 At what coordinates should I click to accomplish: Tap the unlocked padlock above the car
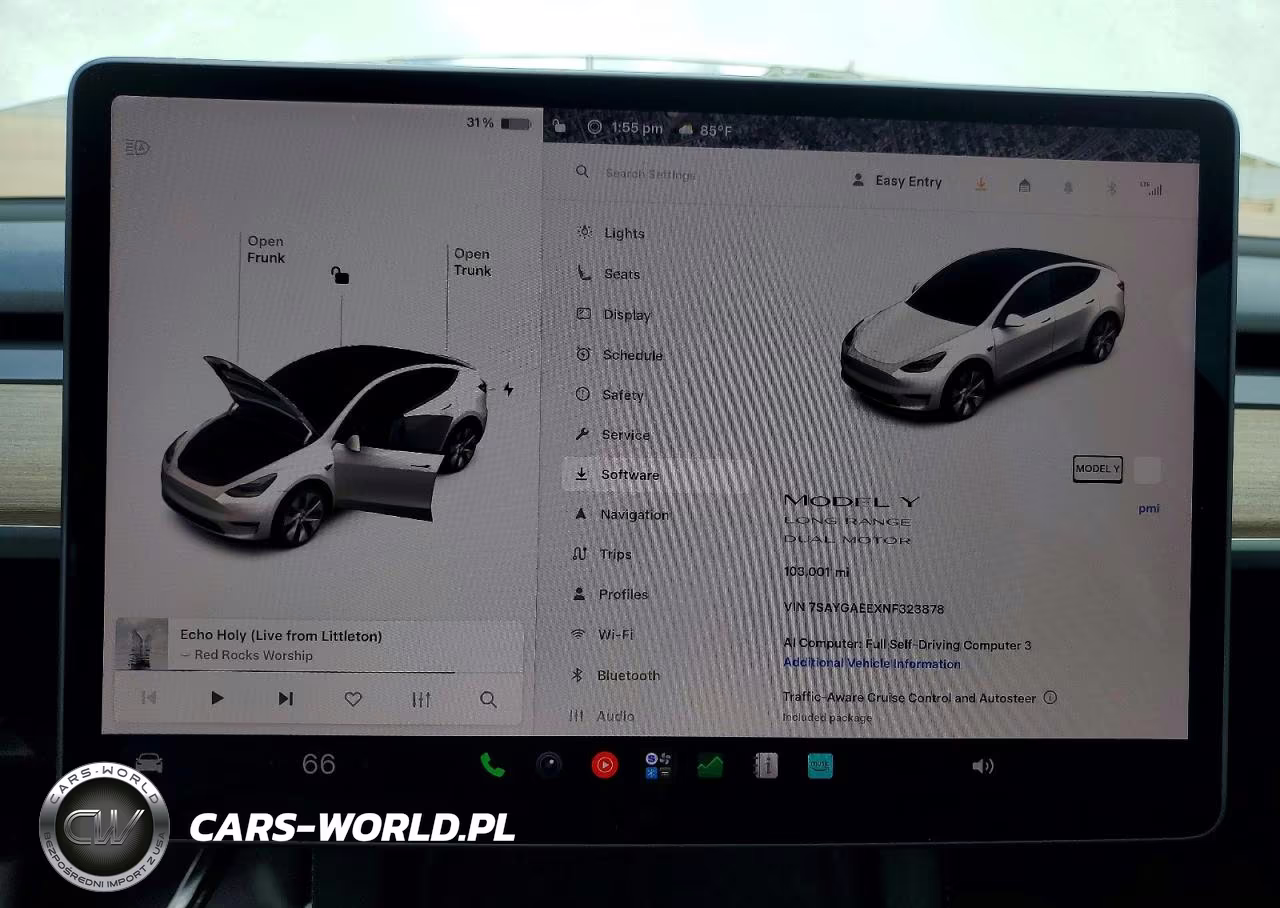coord(341,275)
